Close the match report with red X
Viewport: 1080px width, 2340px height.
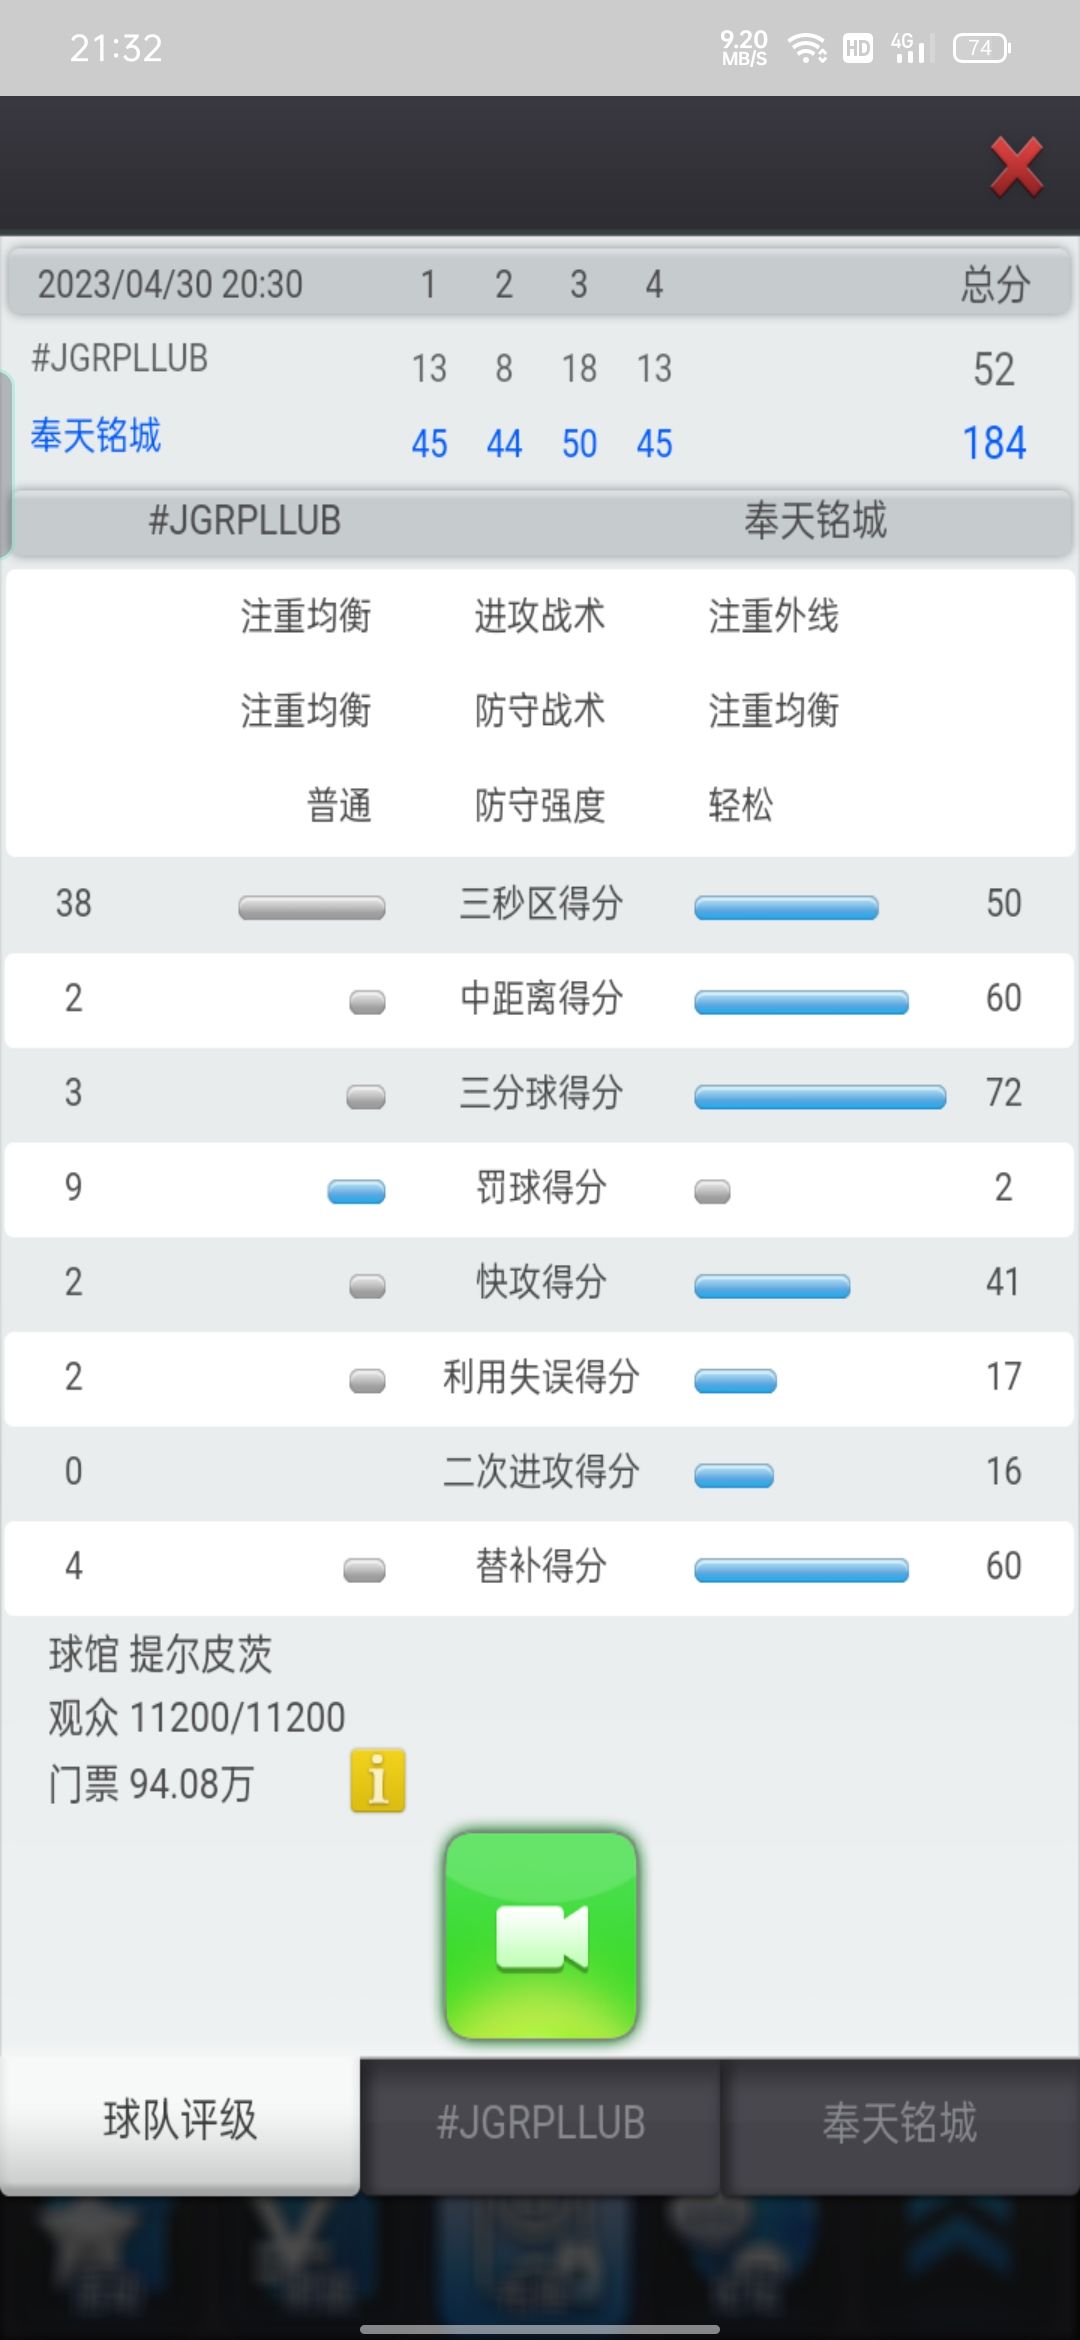pos(1016,167)
